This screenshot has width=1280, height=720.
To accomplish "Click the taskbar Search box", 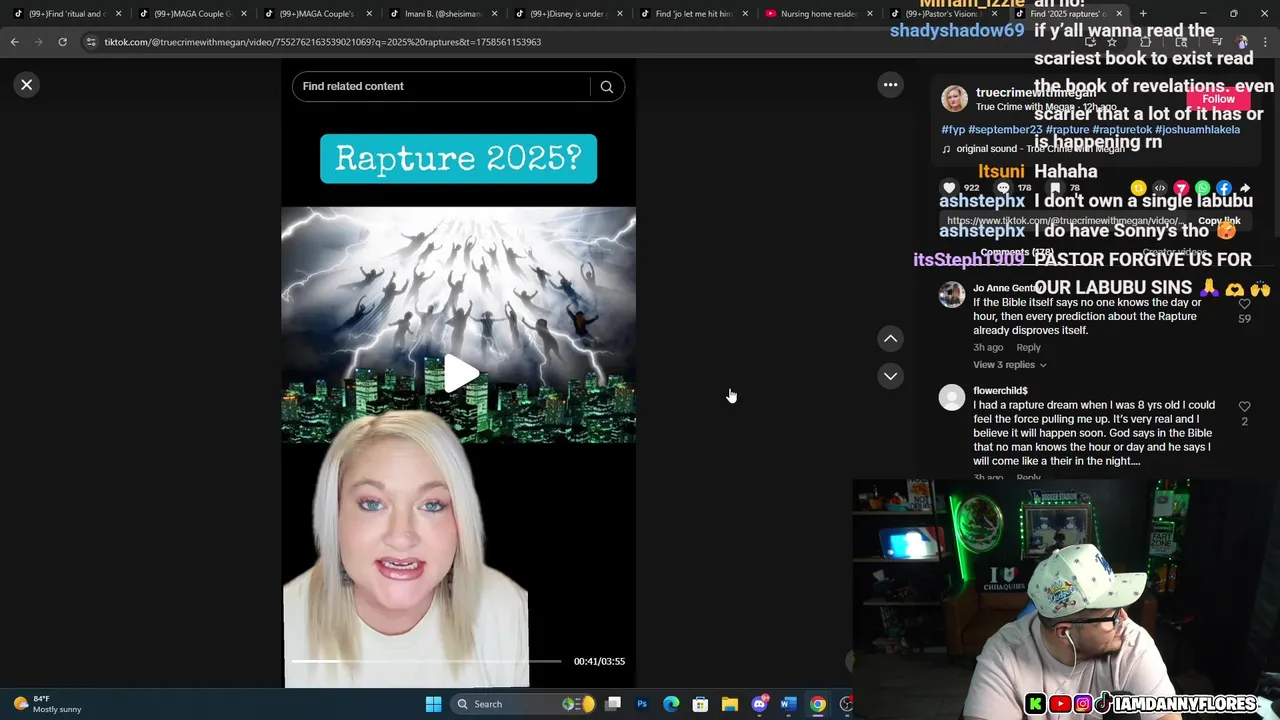I will point(521,704).
